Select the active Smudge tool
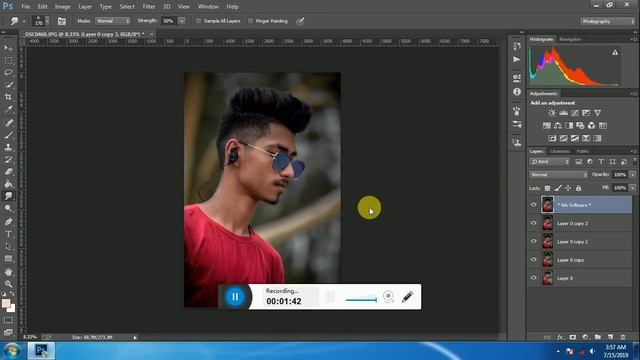Viewport: 640px width, 360px height. (8, 196)
